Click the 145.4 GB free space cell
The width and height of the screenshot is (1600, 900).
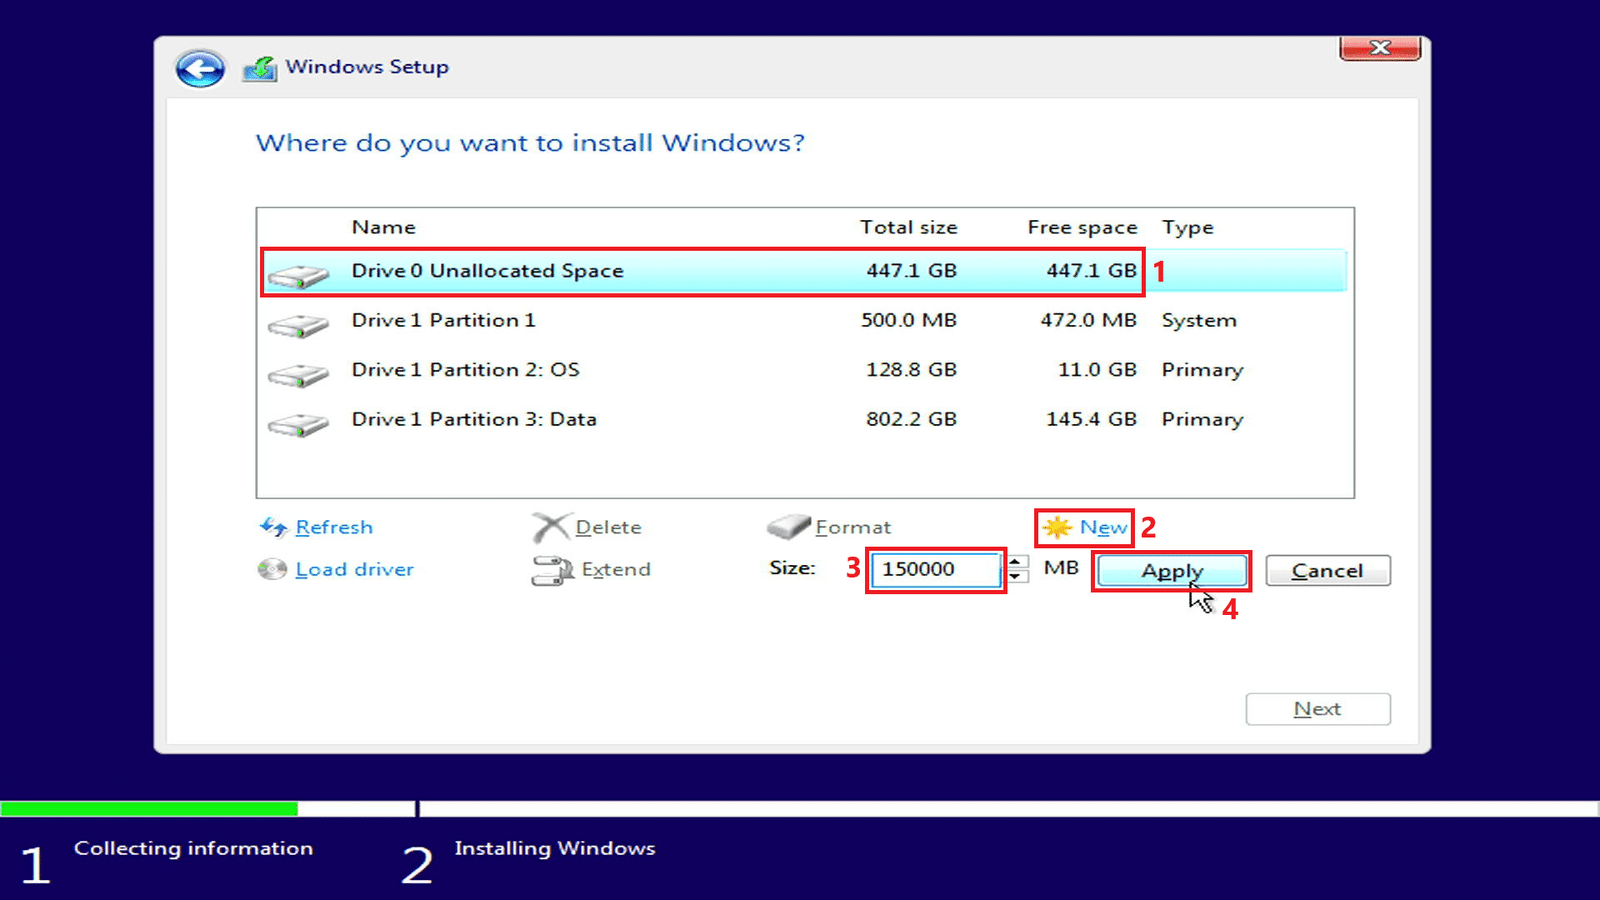tap(1091, 419)
